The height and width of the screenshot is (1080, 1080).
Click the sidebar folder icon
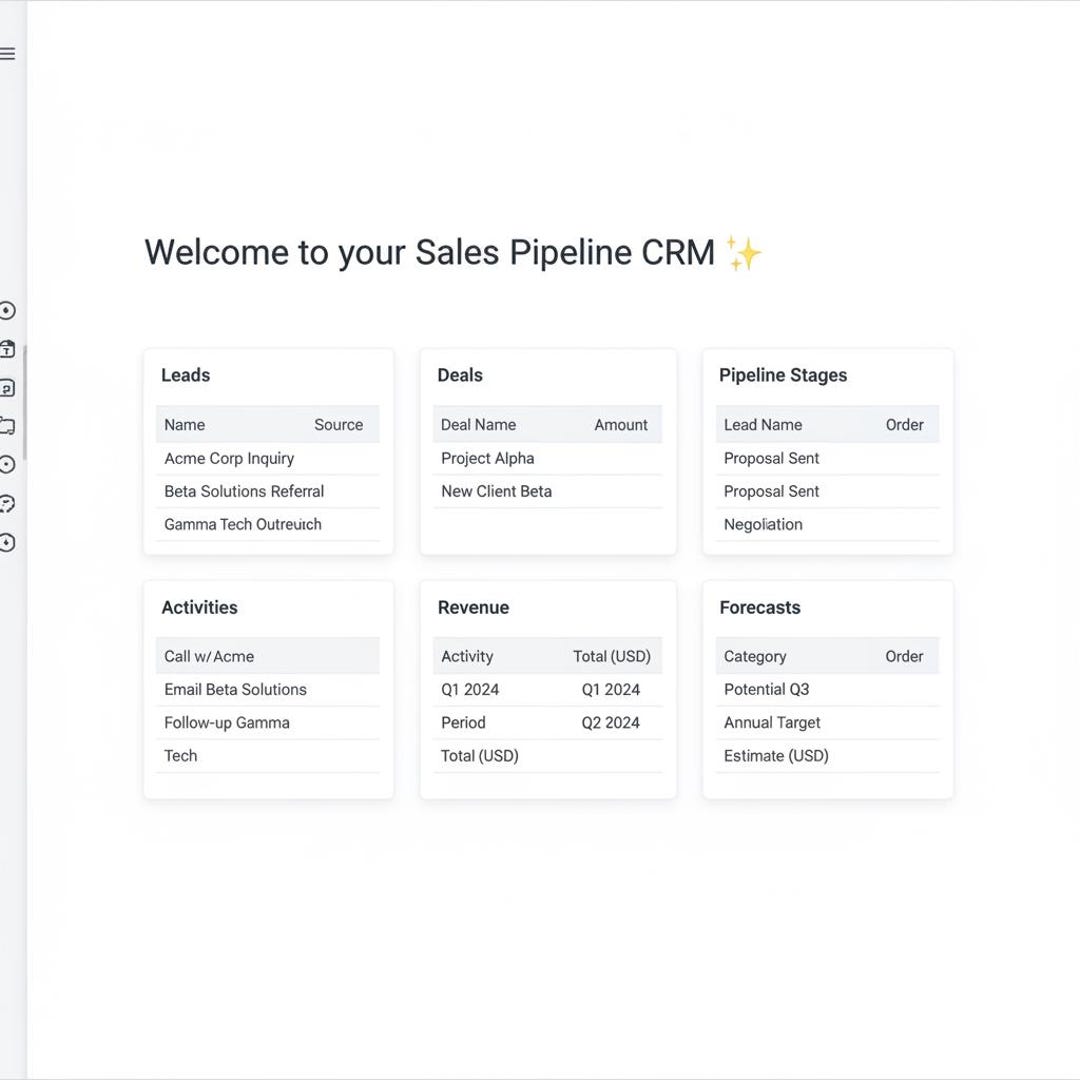(x=7, y=426)
